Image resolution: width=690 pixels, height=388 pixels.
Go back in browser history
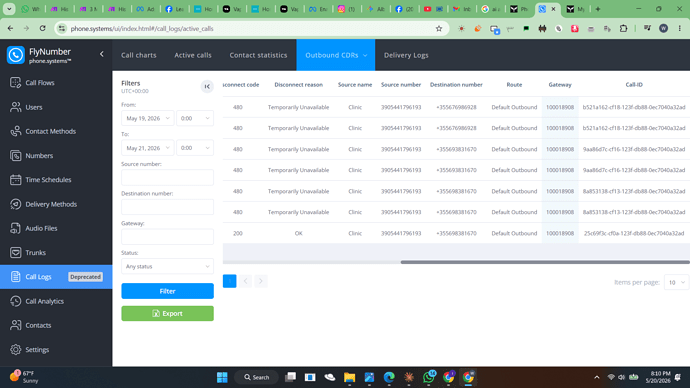11,28
